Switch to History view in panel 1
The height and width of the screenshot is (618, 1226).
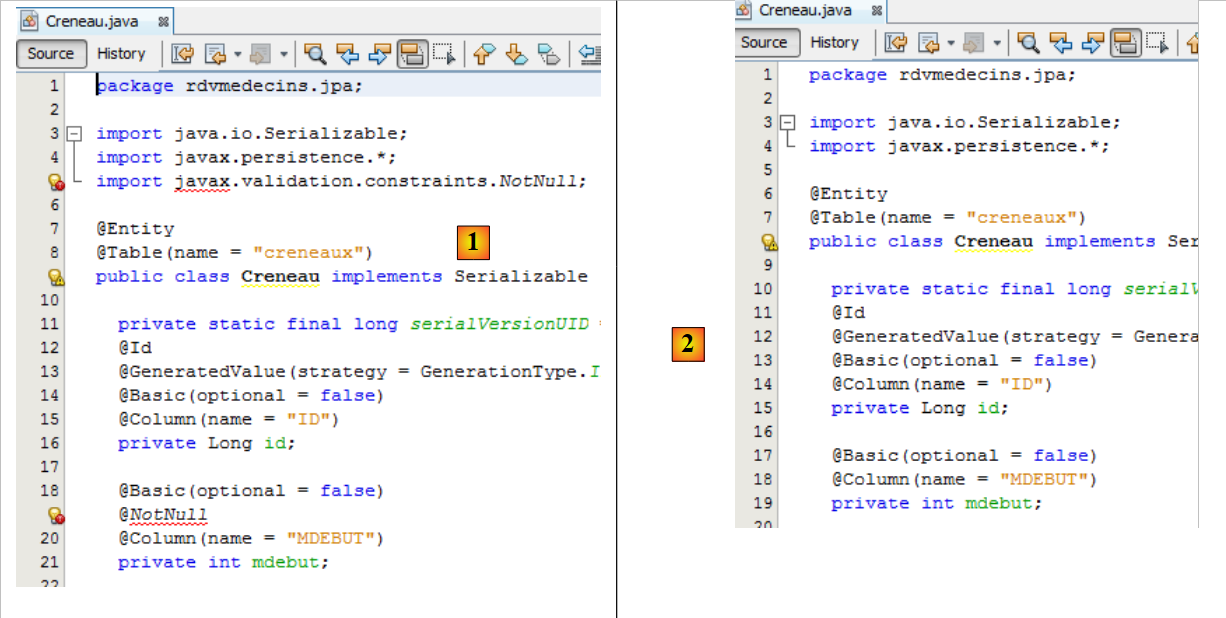(121, 54)
